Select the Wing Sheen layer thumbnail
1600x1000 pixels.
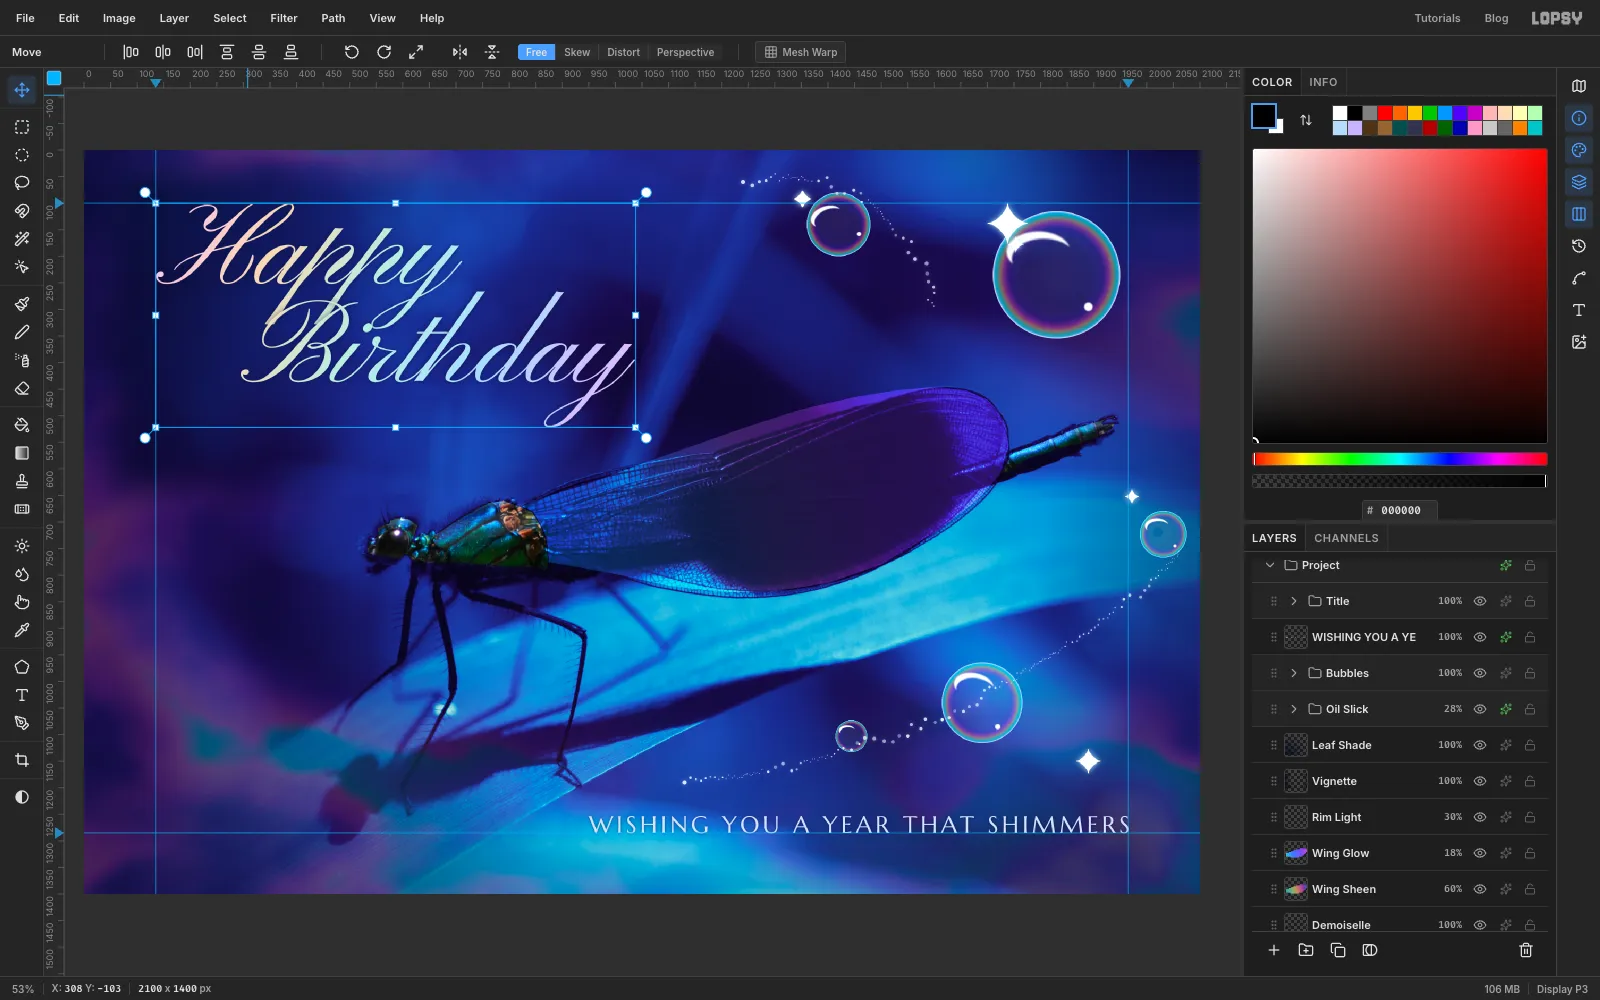pyautogui.click(x=1296, y=889)
